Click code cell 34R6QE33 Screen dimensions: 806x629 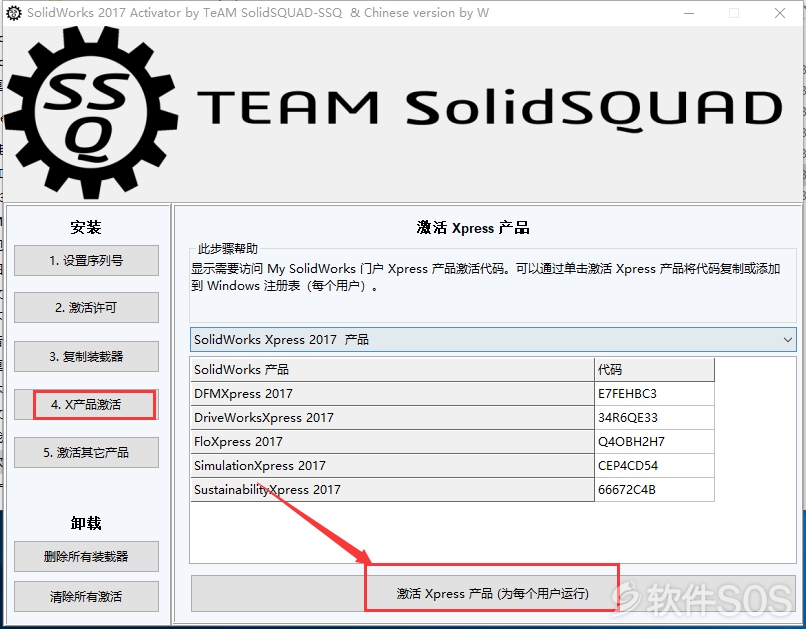pos(654,418)
